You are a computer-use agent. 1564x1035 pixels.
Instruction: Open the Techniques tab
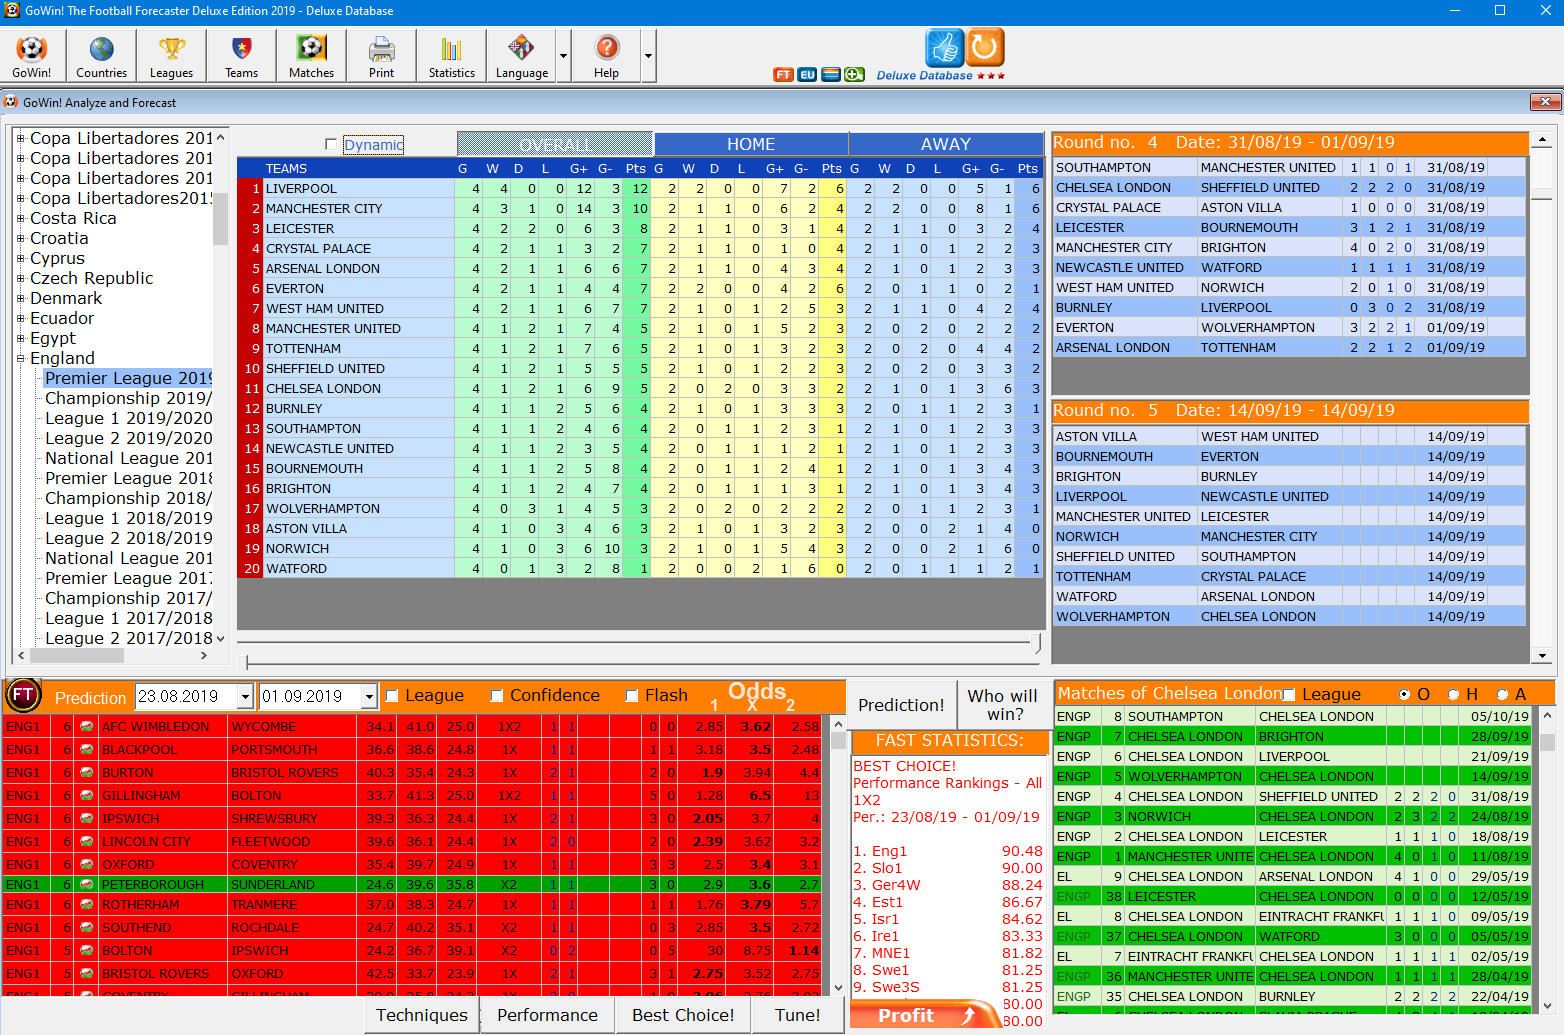[422, 1015]
